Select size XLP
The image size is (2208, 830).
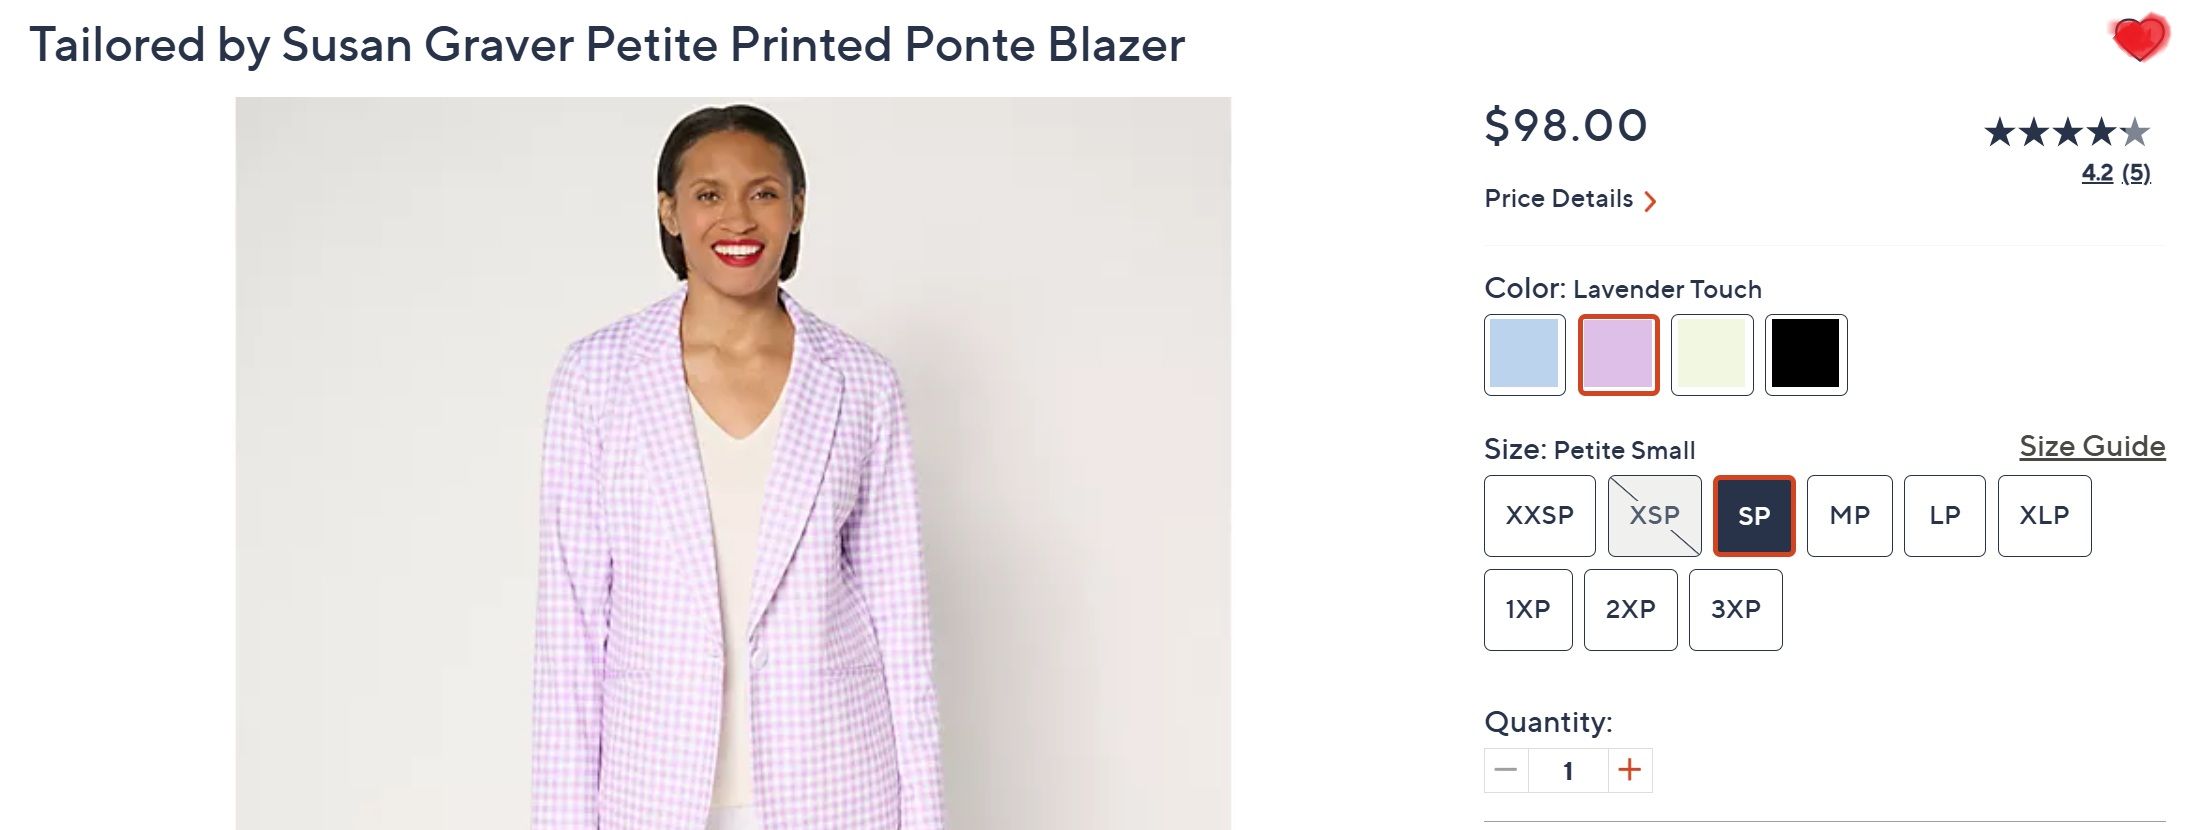[x=2044, y=516]
